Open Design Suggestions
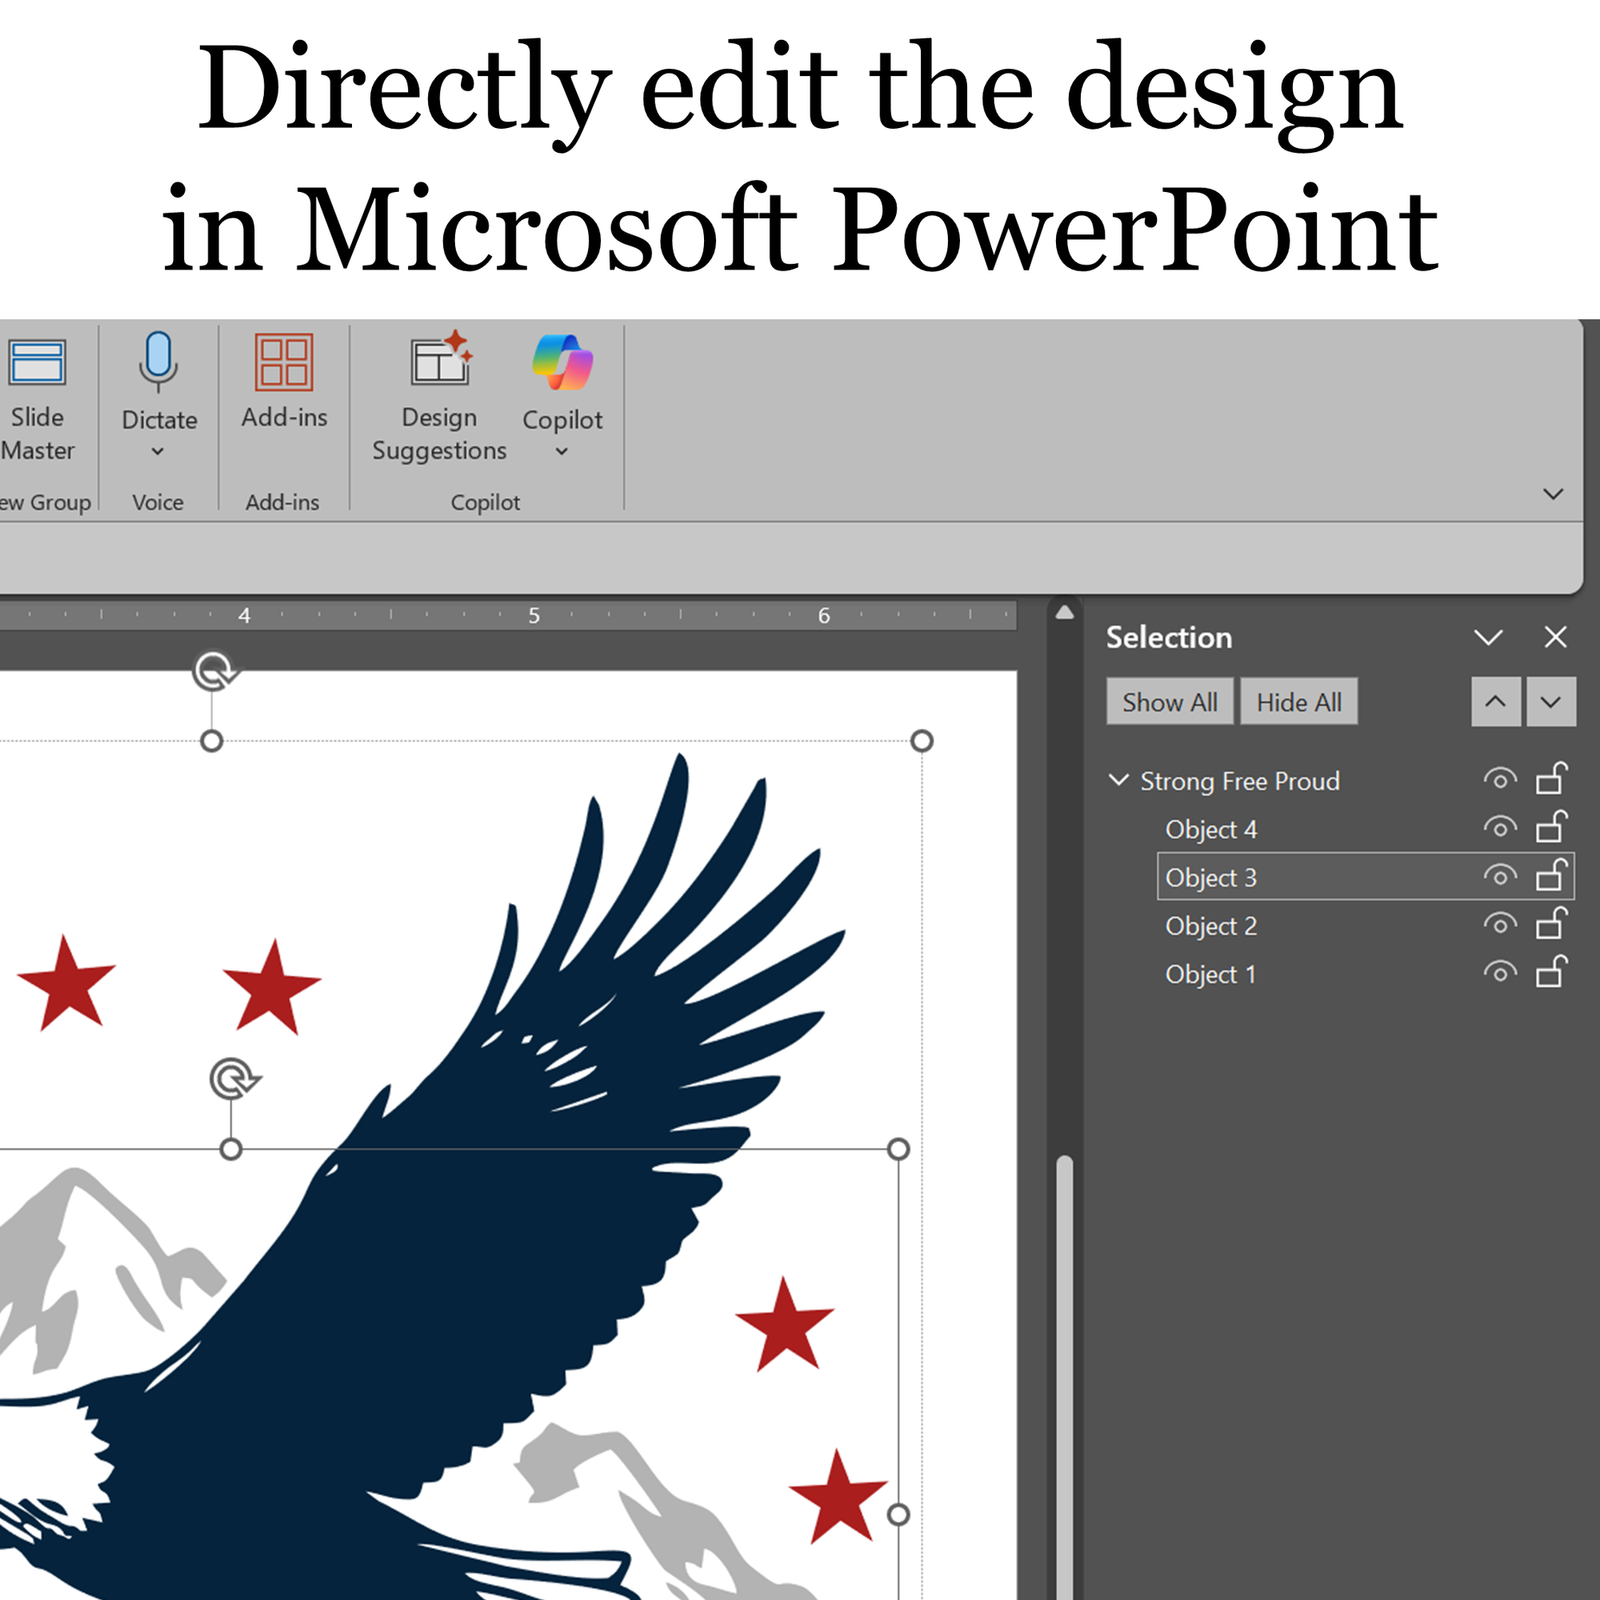Viewport: 1600px width, 1600px height. point(440,398)
